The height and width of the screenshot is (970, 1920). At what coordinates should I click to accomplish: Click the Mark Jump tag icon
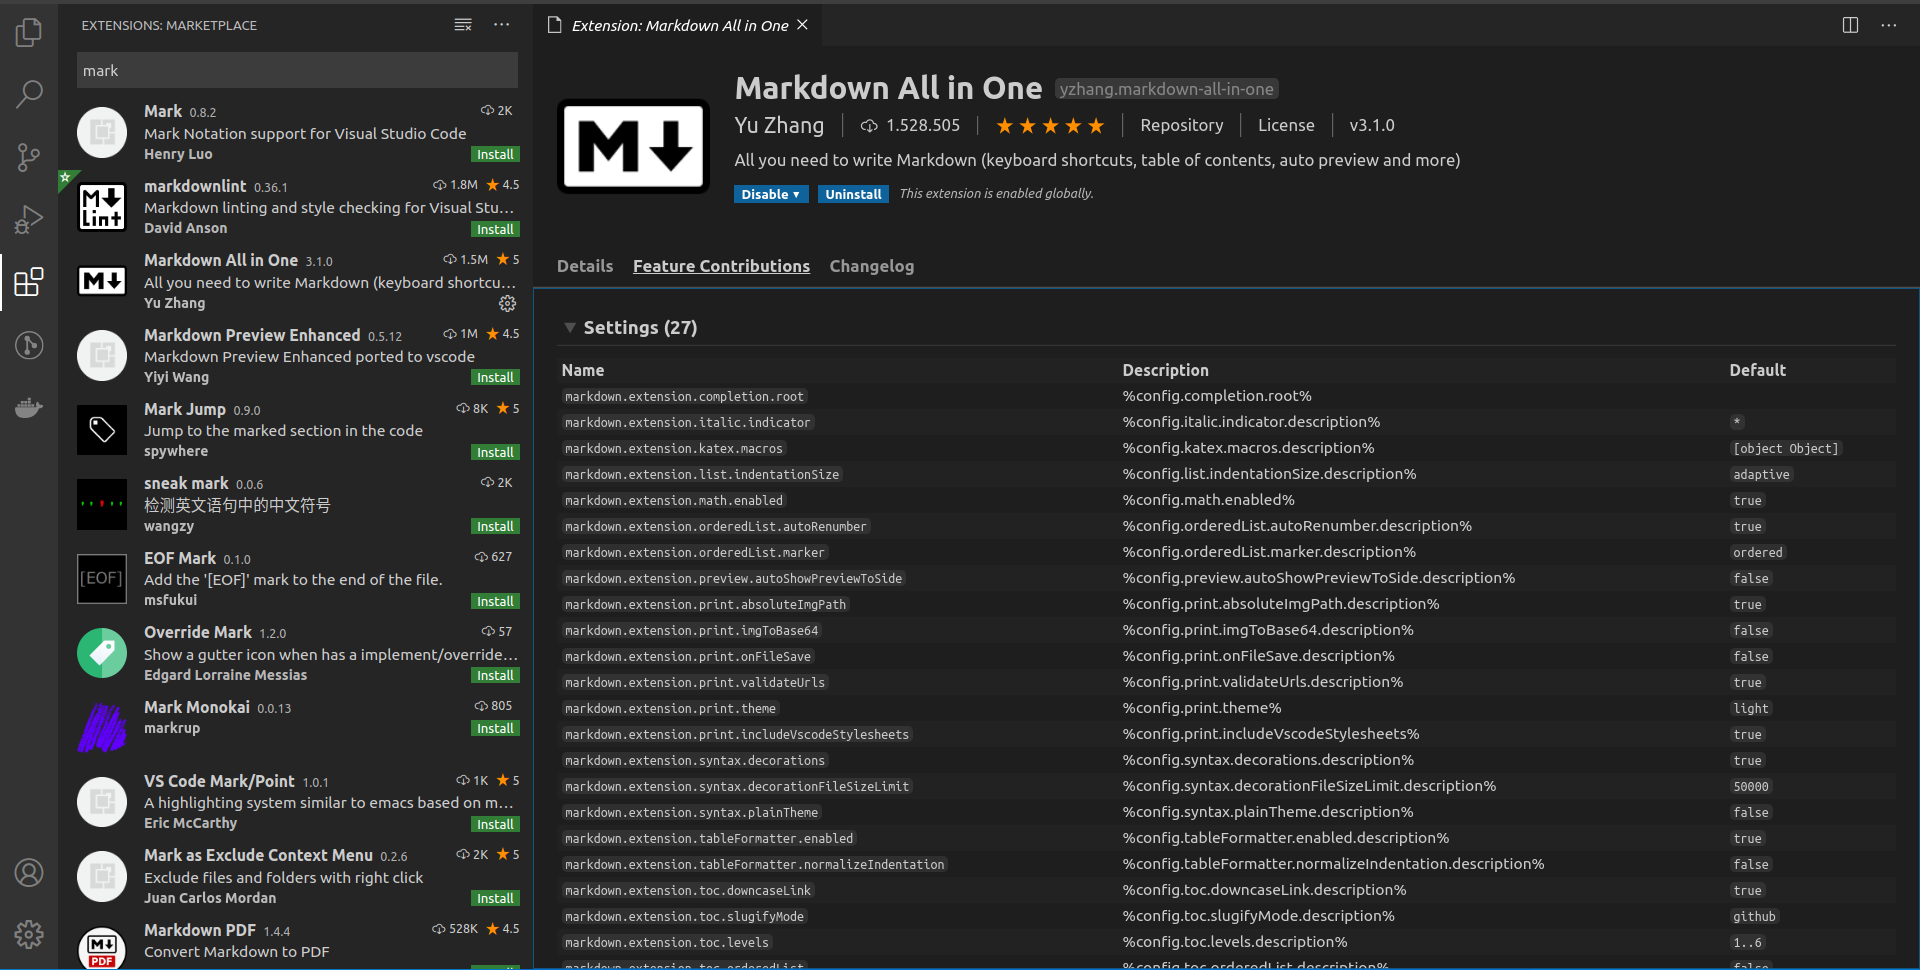pyautogui.click(x=102, y=430)
